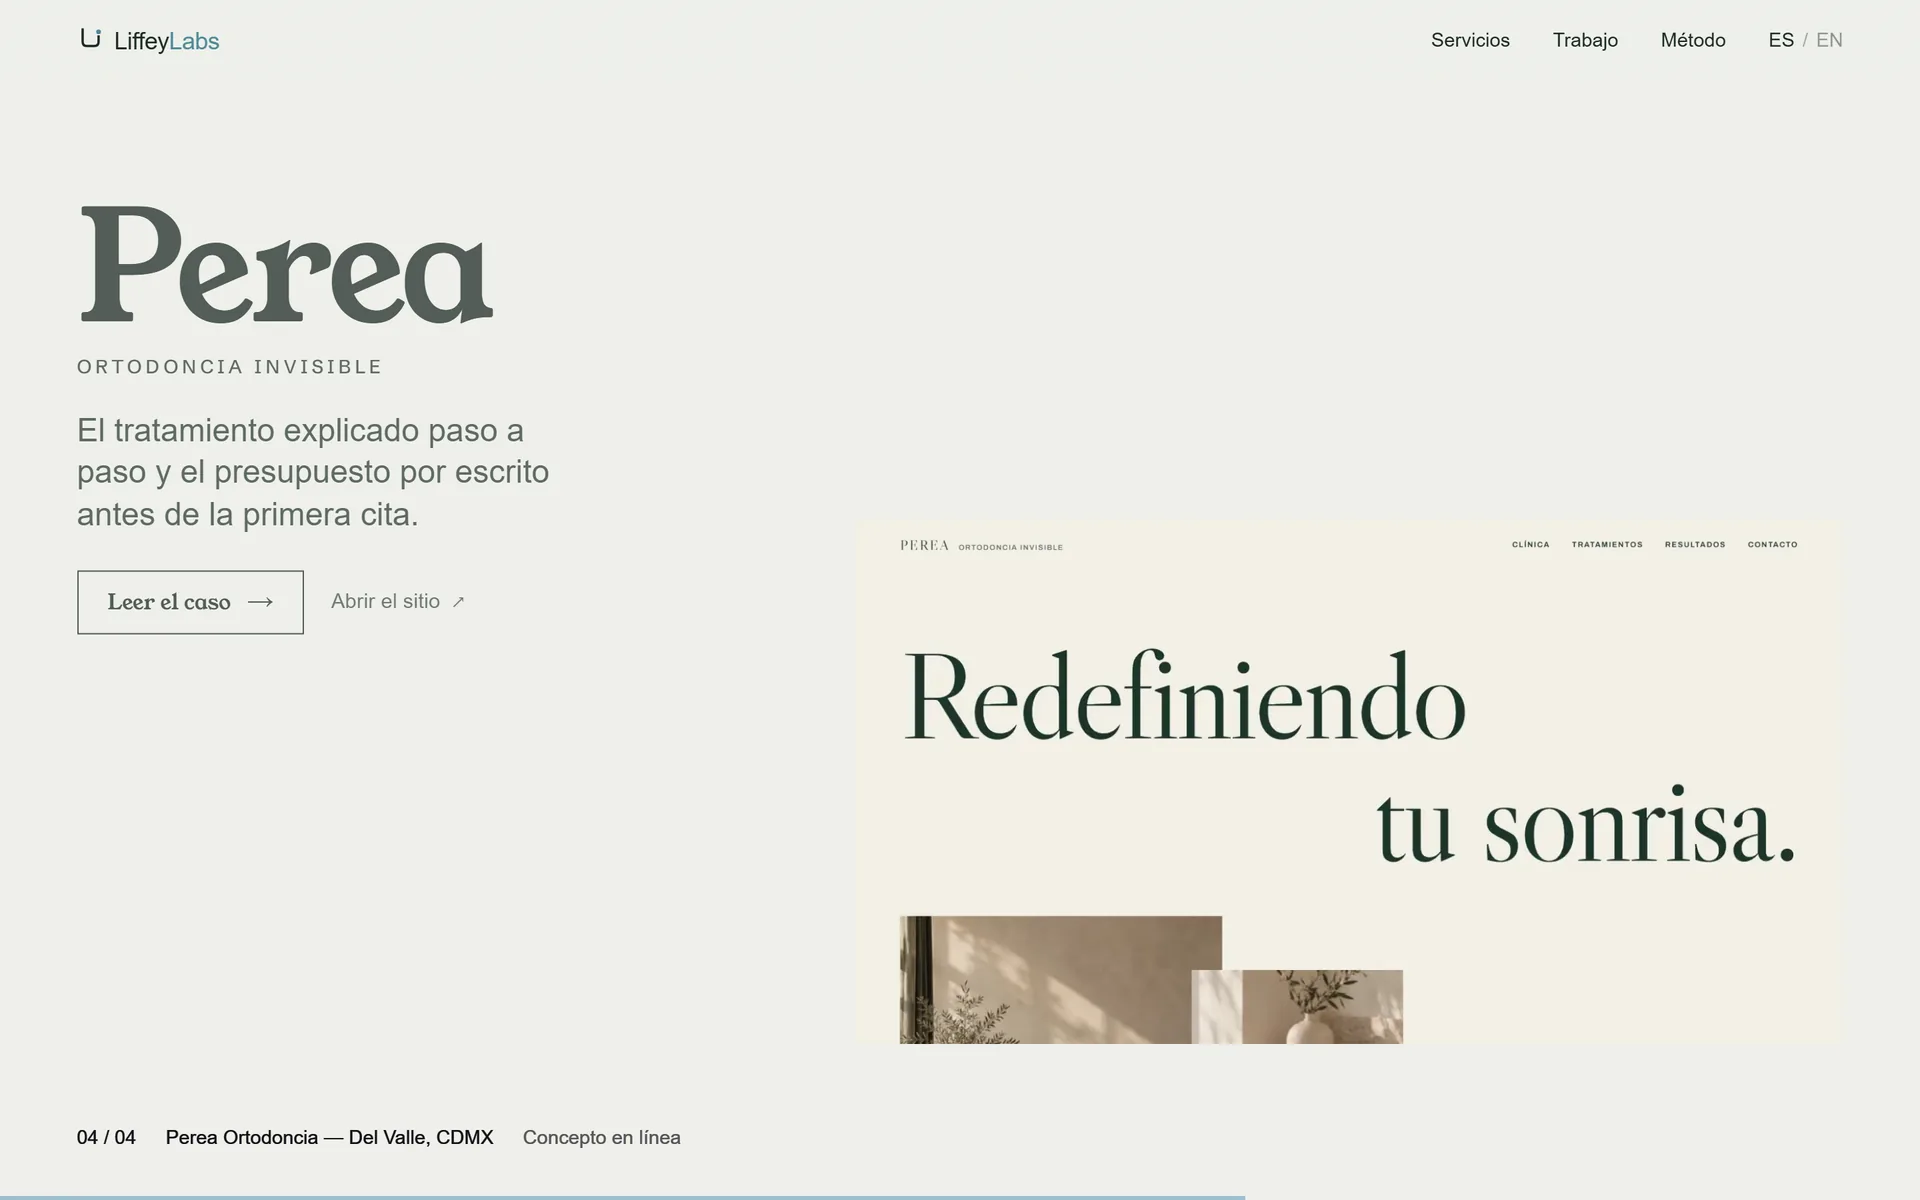Click the large wall photo in preview
This screenshot has height=1200, width=1920.
pyautogui.click(x=1060, y=980)
